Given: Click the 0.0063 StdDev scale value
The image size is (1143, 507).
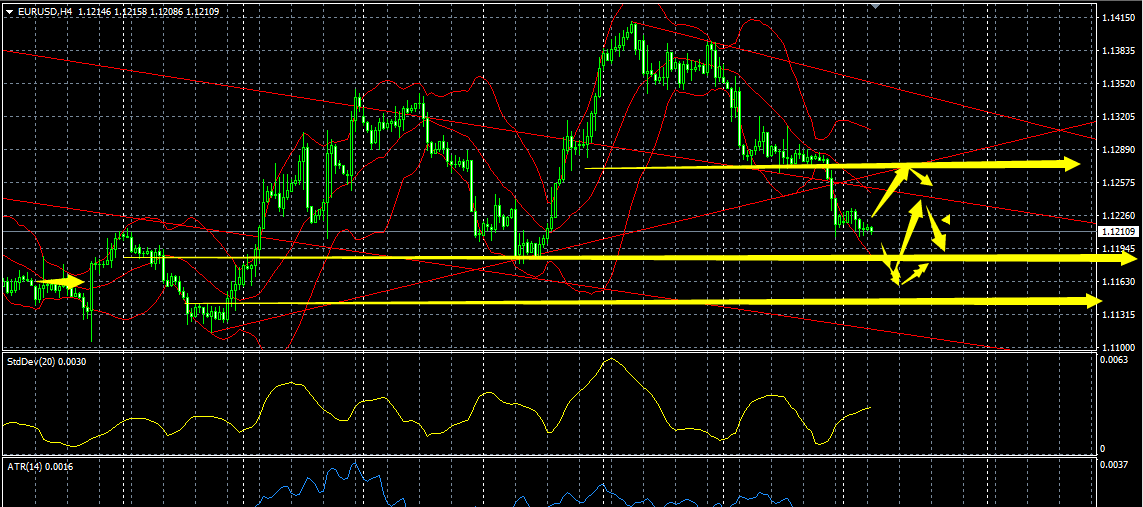Looking at the screenshot, I should pyautogui.click(x=1115, y=359).
